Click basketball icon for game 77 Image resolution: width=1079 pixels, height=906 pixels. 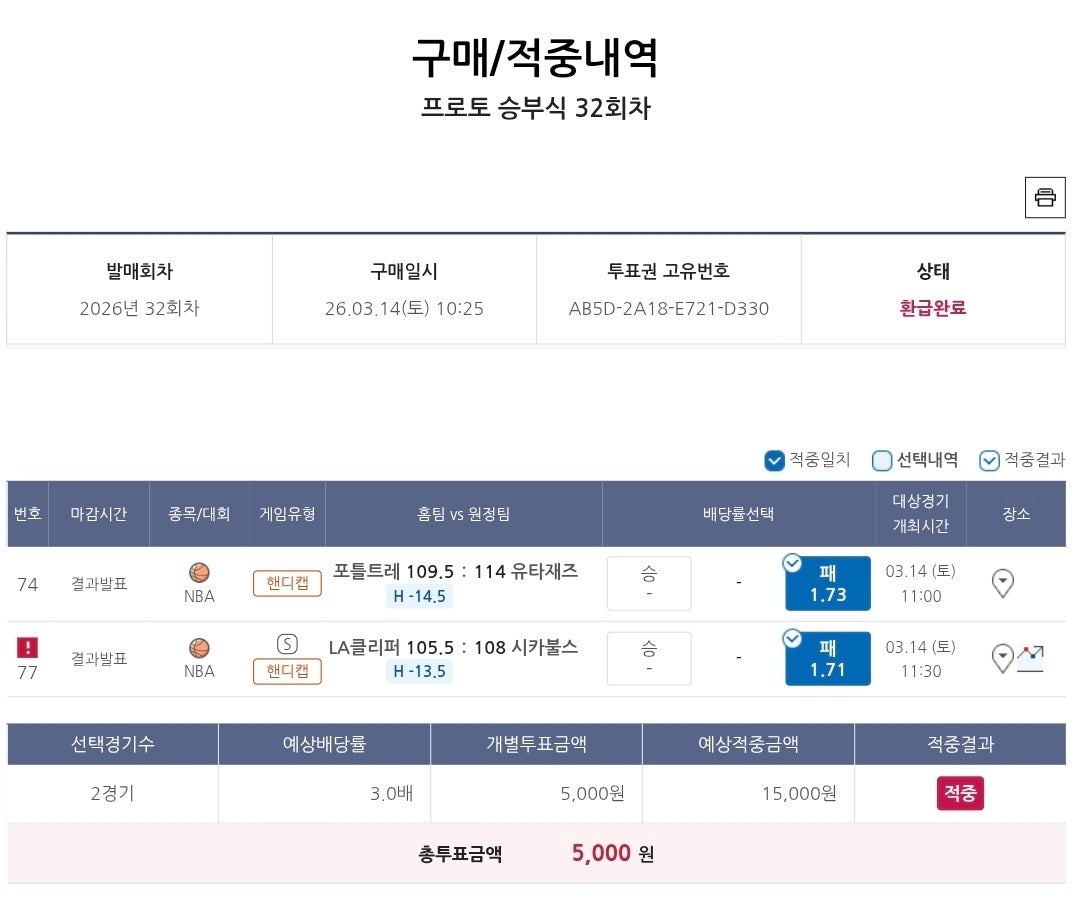199,648
